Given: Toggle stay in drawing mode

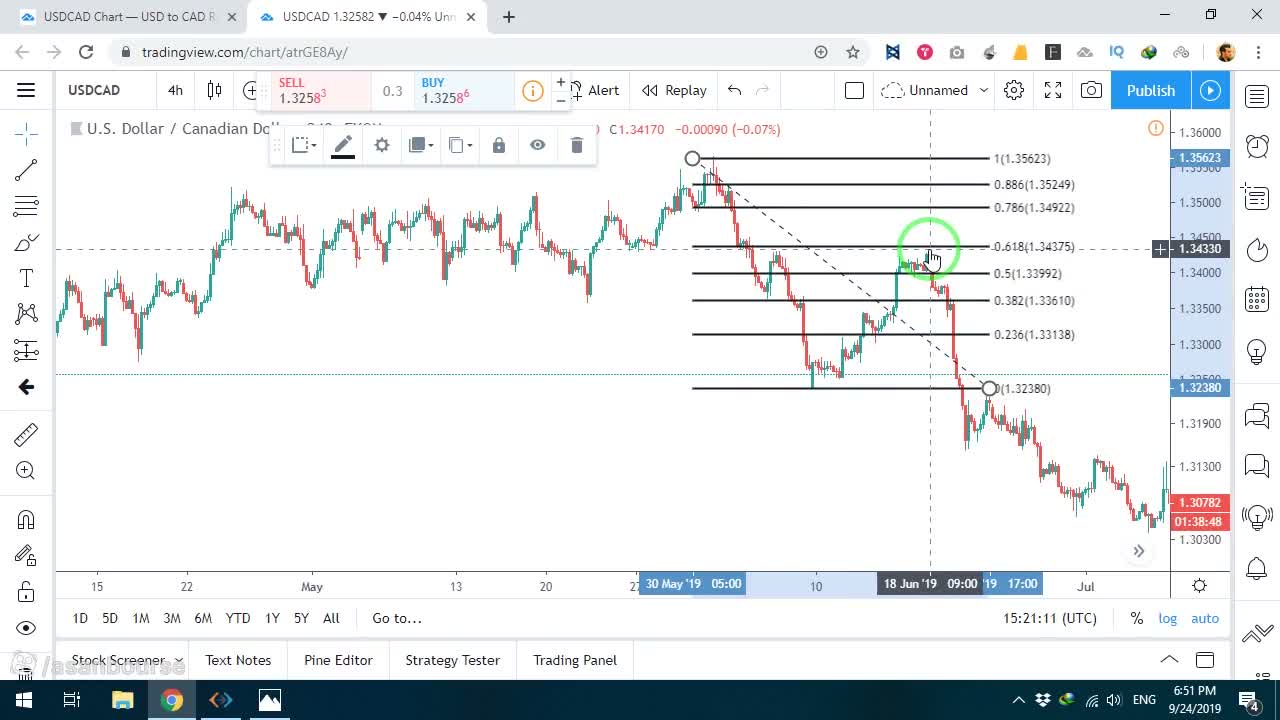Looking at the screenshot, I should 26,555.
